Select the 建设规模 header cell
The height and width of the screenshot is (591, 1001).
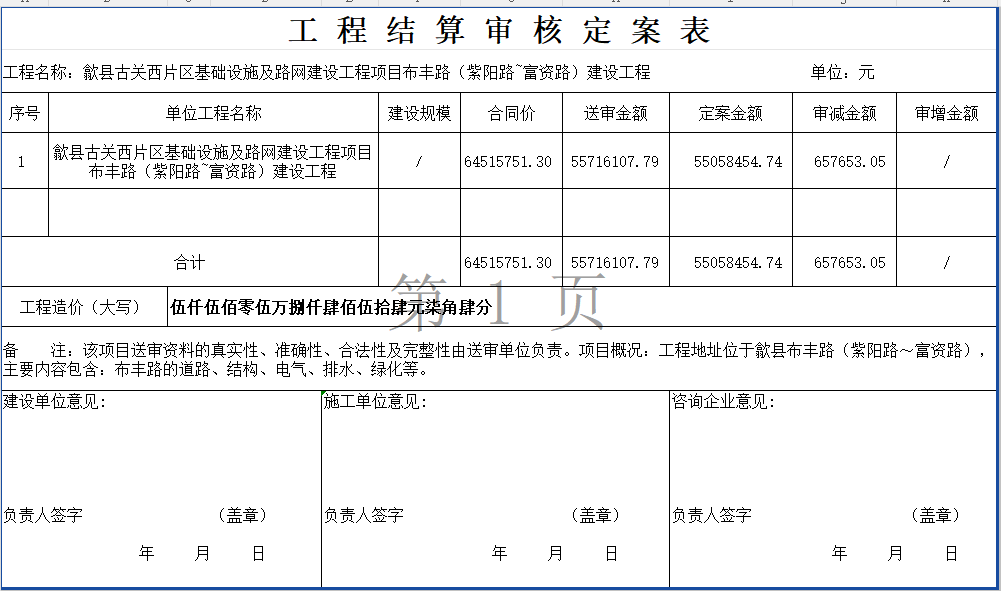point(419,114)
